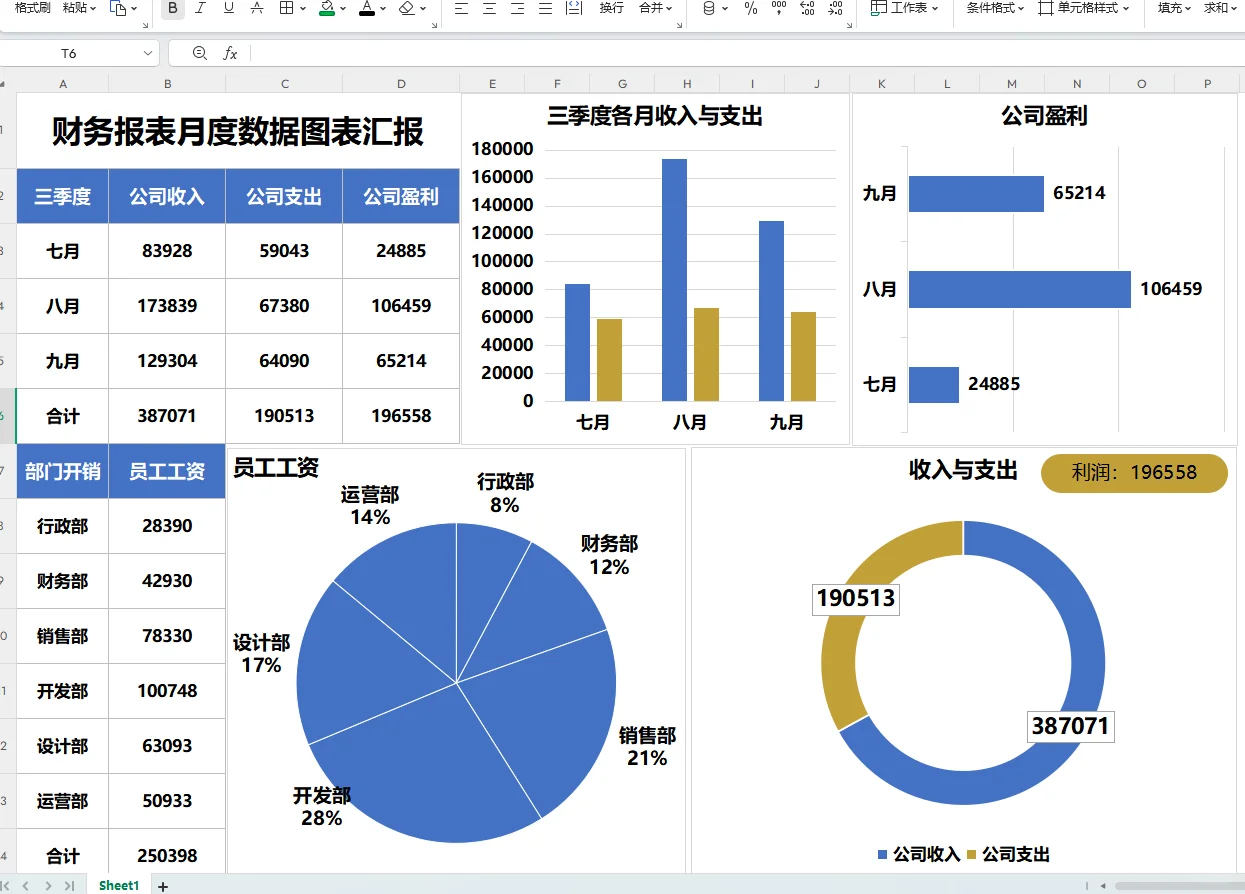1245x894 pixels.
Task: Switch to the Sheet1 tab
Action: [118, 885]
